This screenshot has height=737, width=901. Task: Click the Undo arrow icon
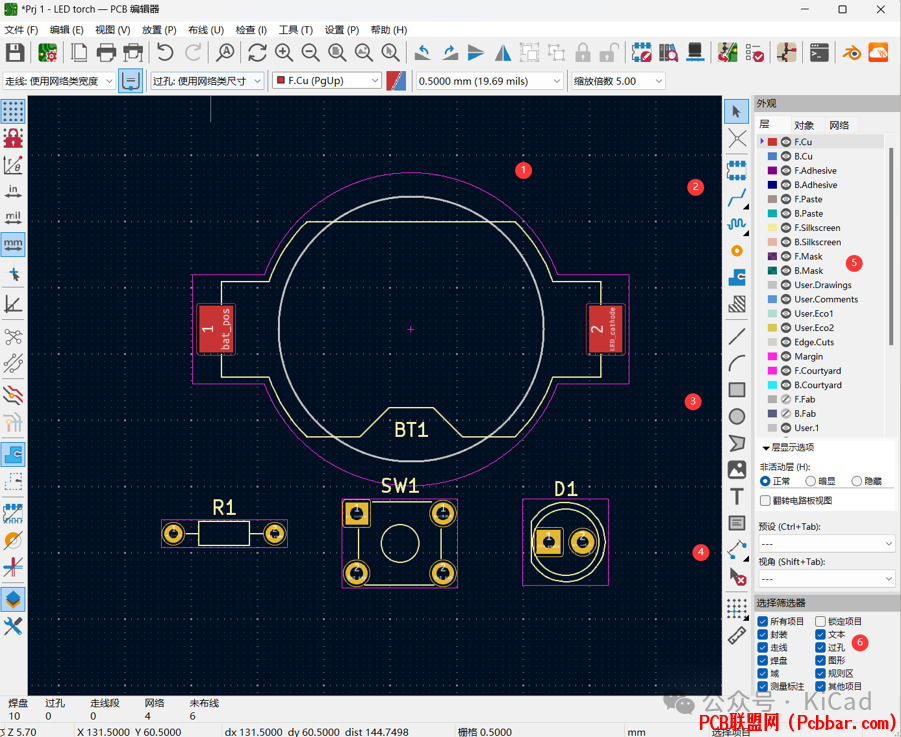click(165, 53)
